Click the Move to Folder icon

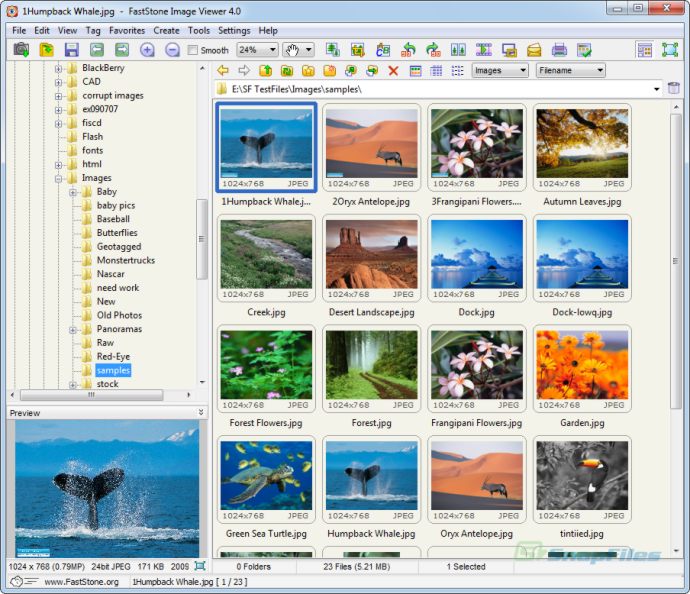coord(372,70)
